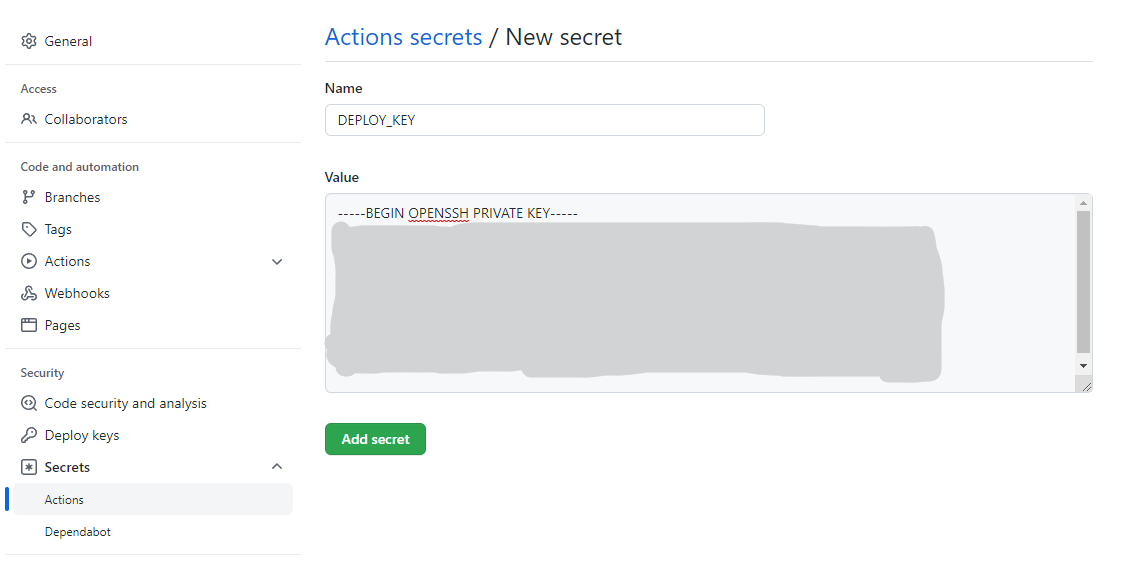Go back via Actions secrets breadcrumb link
Viewport: 1125px width, 570px height.
point(403,37)
